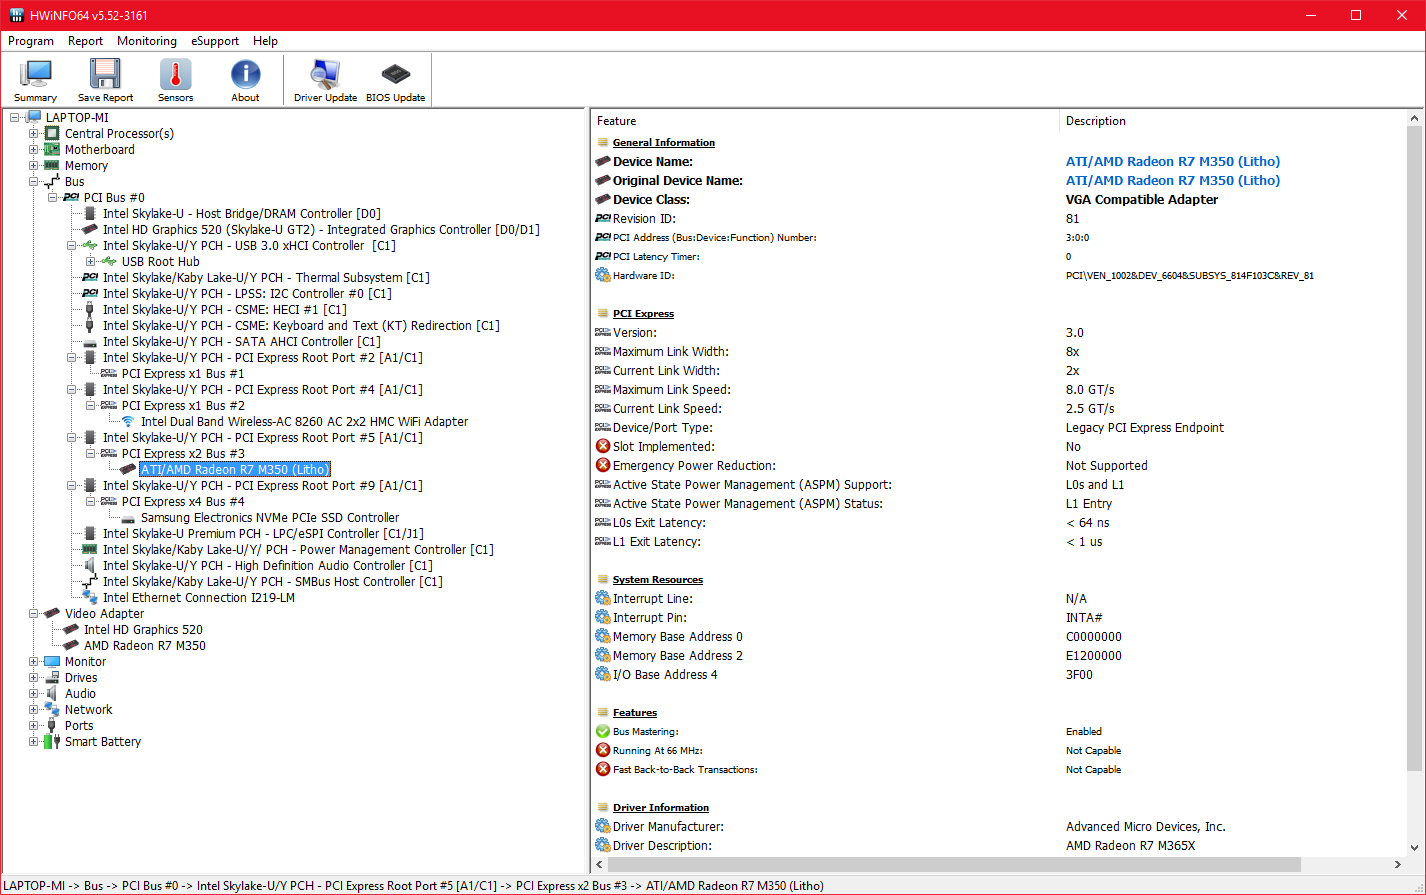Select the SMBus Host Controller row
The width and height of the screenshot is (1426, 895).
coord(273,582)
